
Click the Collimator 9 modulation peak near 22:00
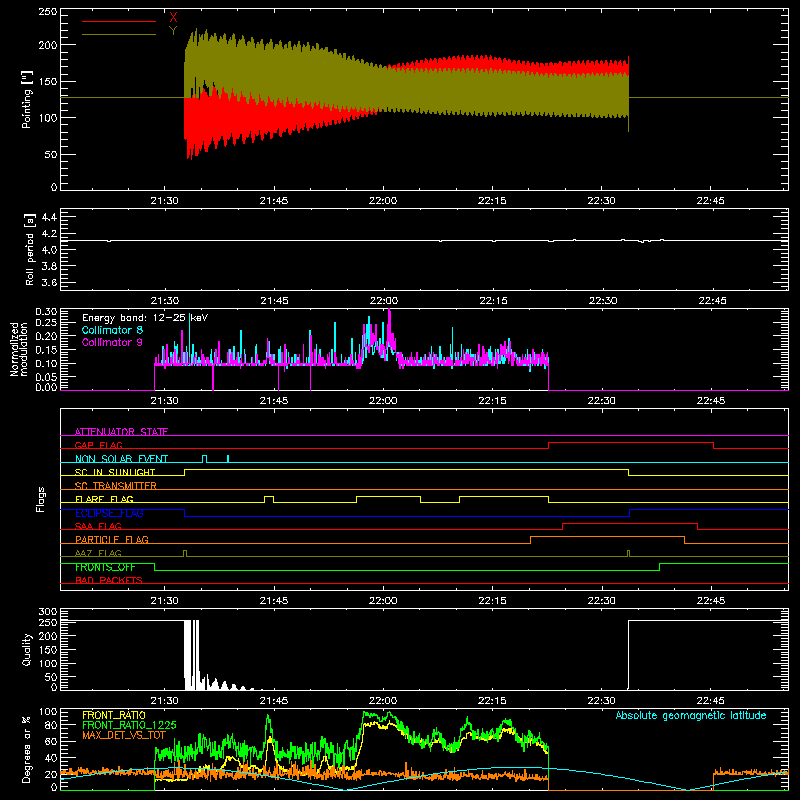click(389, 327)
